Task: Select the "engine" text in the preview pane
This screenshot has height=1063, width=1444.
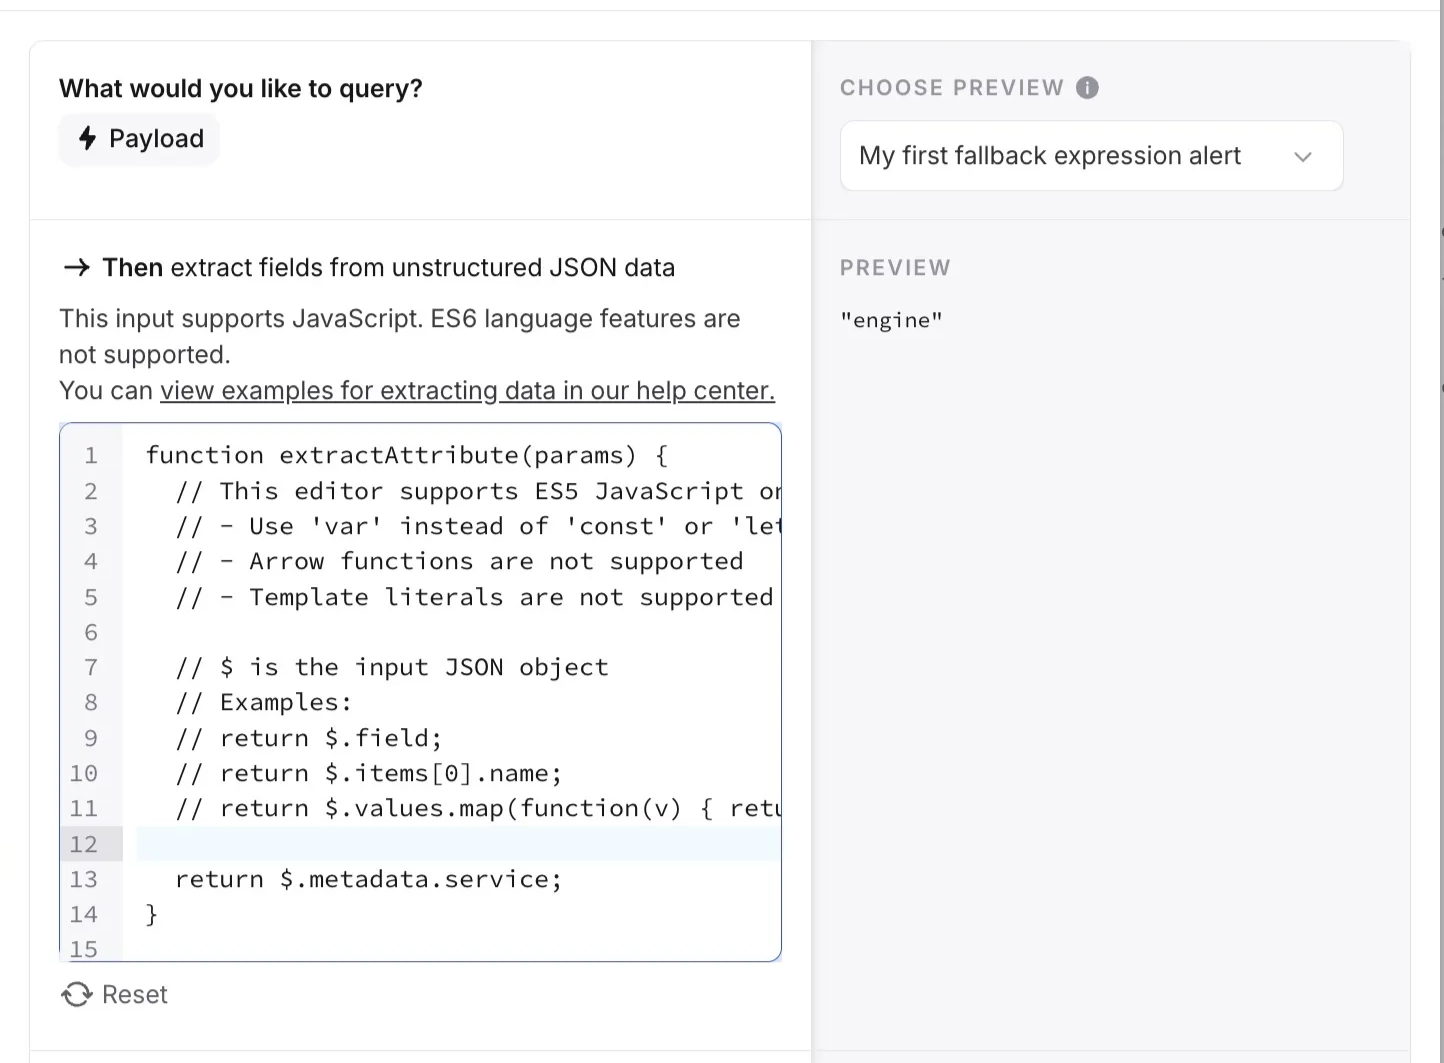Action: [892, 320]
